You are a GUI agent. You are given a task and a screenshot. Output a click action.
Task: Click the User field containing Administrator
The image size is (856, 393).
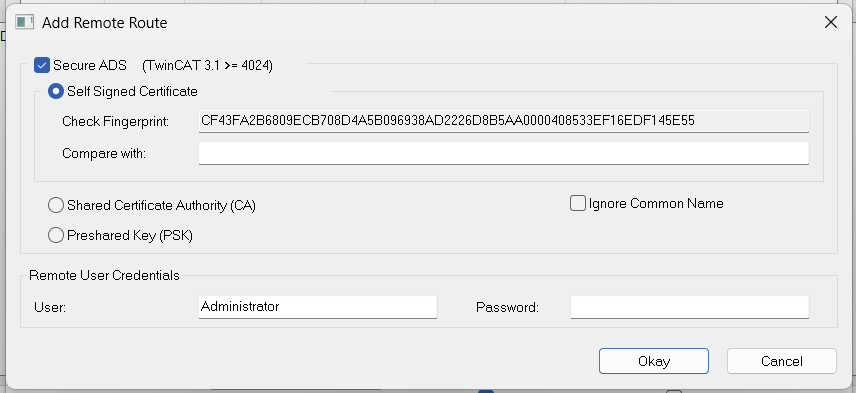pyautogui.click(x=318, y=307)
